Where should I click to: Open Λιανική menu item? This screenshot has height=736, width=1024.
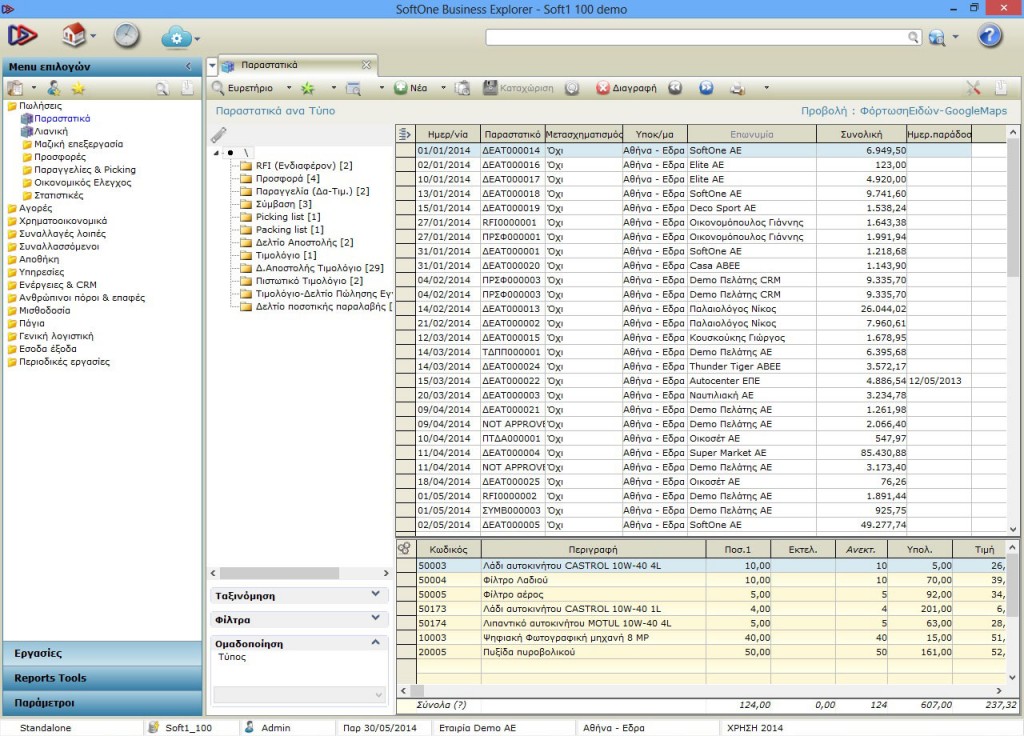click(x=50, y=131)
